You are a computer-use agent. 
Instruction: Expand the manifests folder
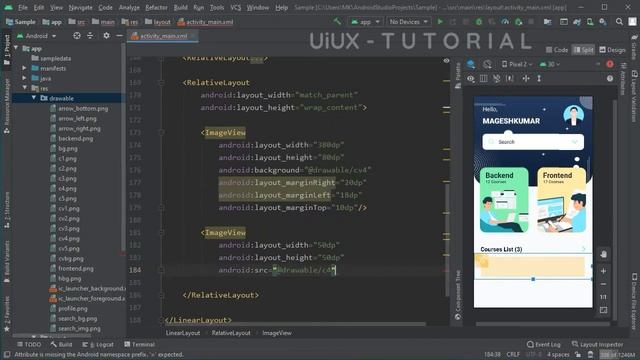coord(24,68)
